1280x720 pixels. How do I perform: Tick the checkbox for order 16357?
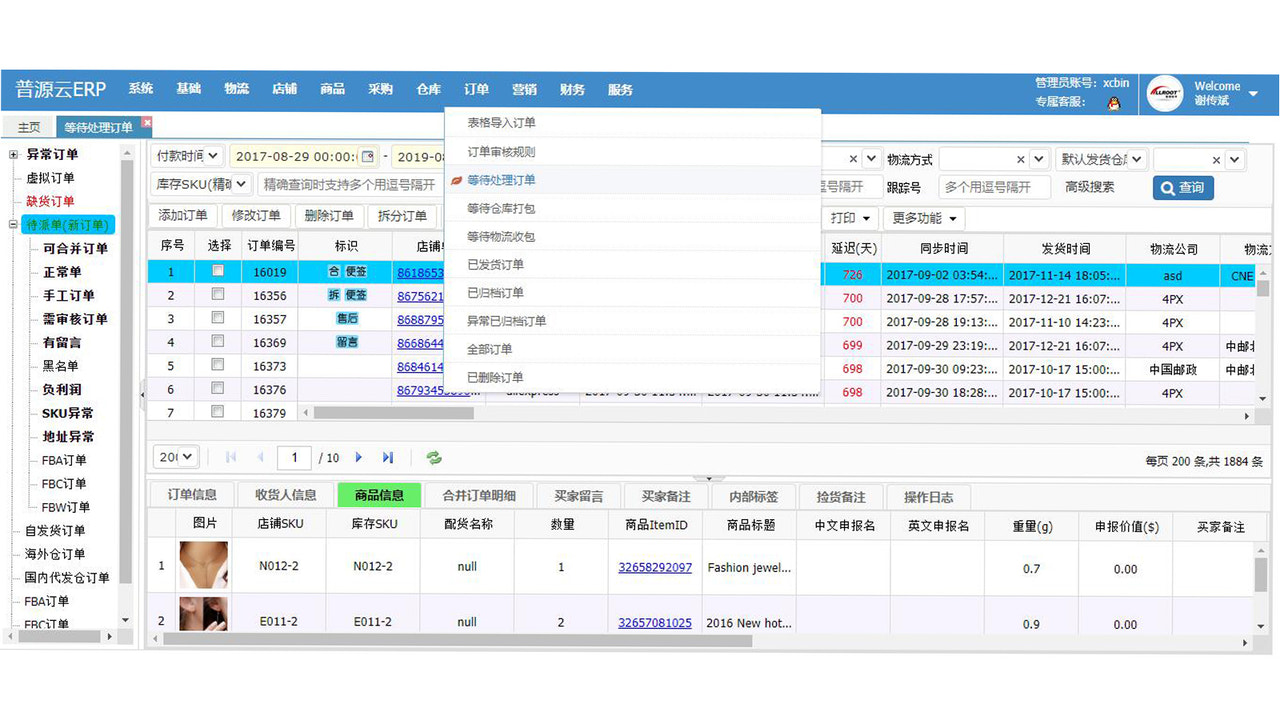pos(218,318)
